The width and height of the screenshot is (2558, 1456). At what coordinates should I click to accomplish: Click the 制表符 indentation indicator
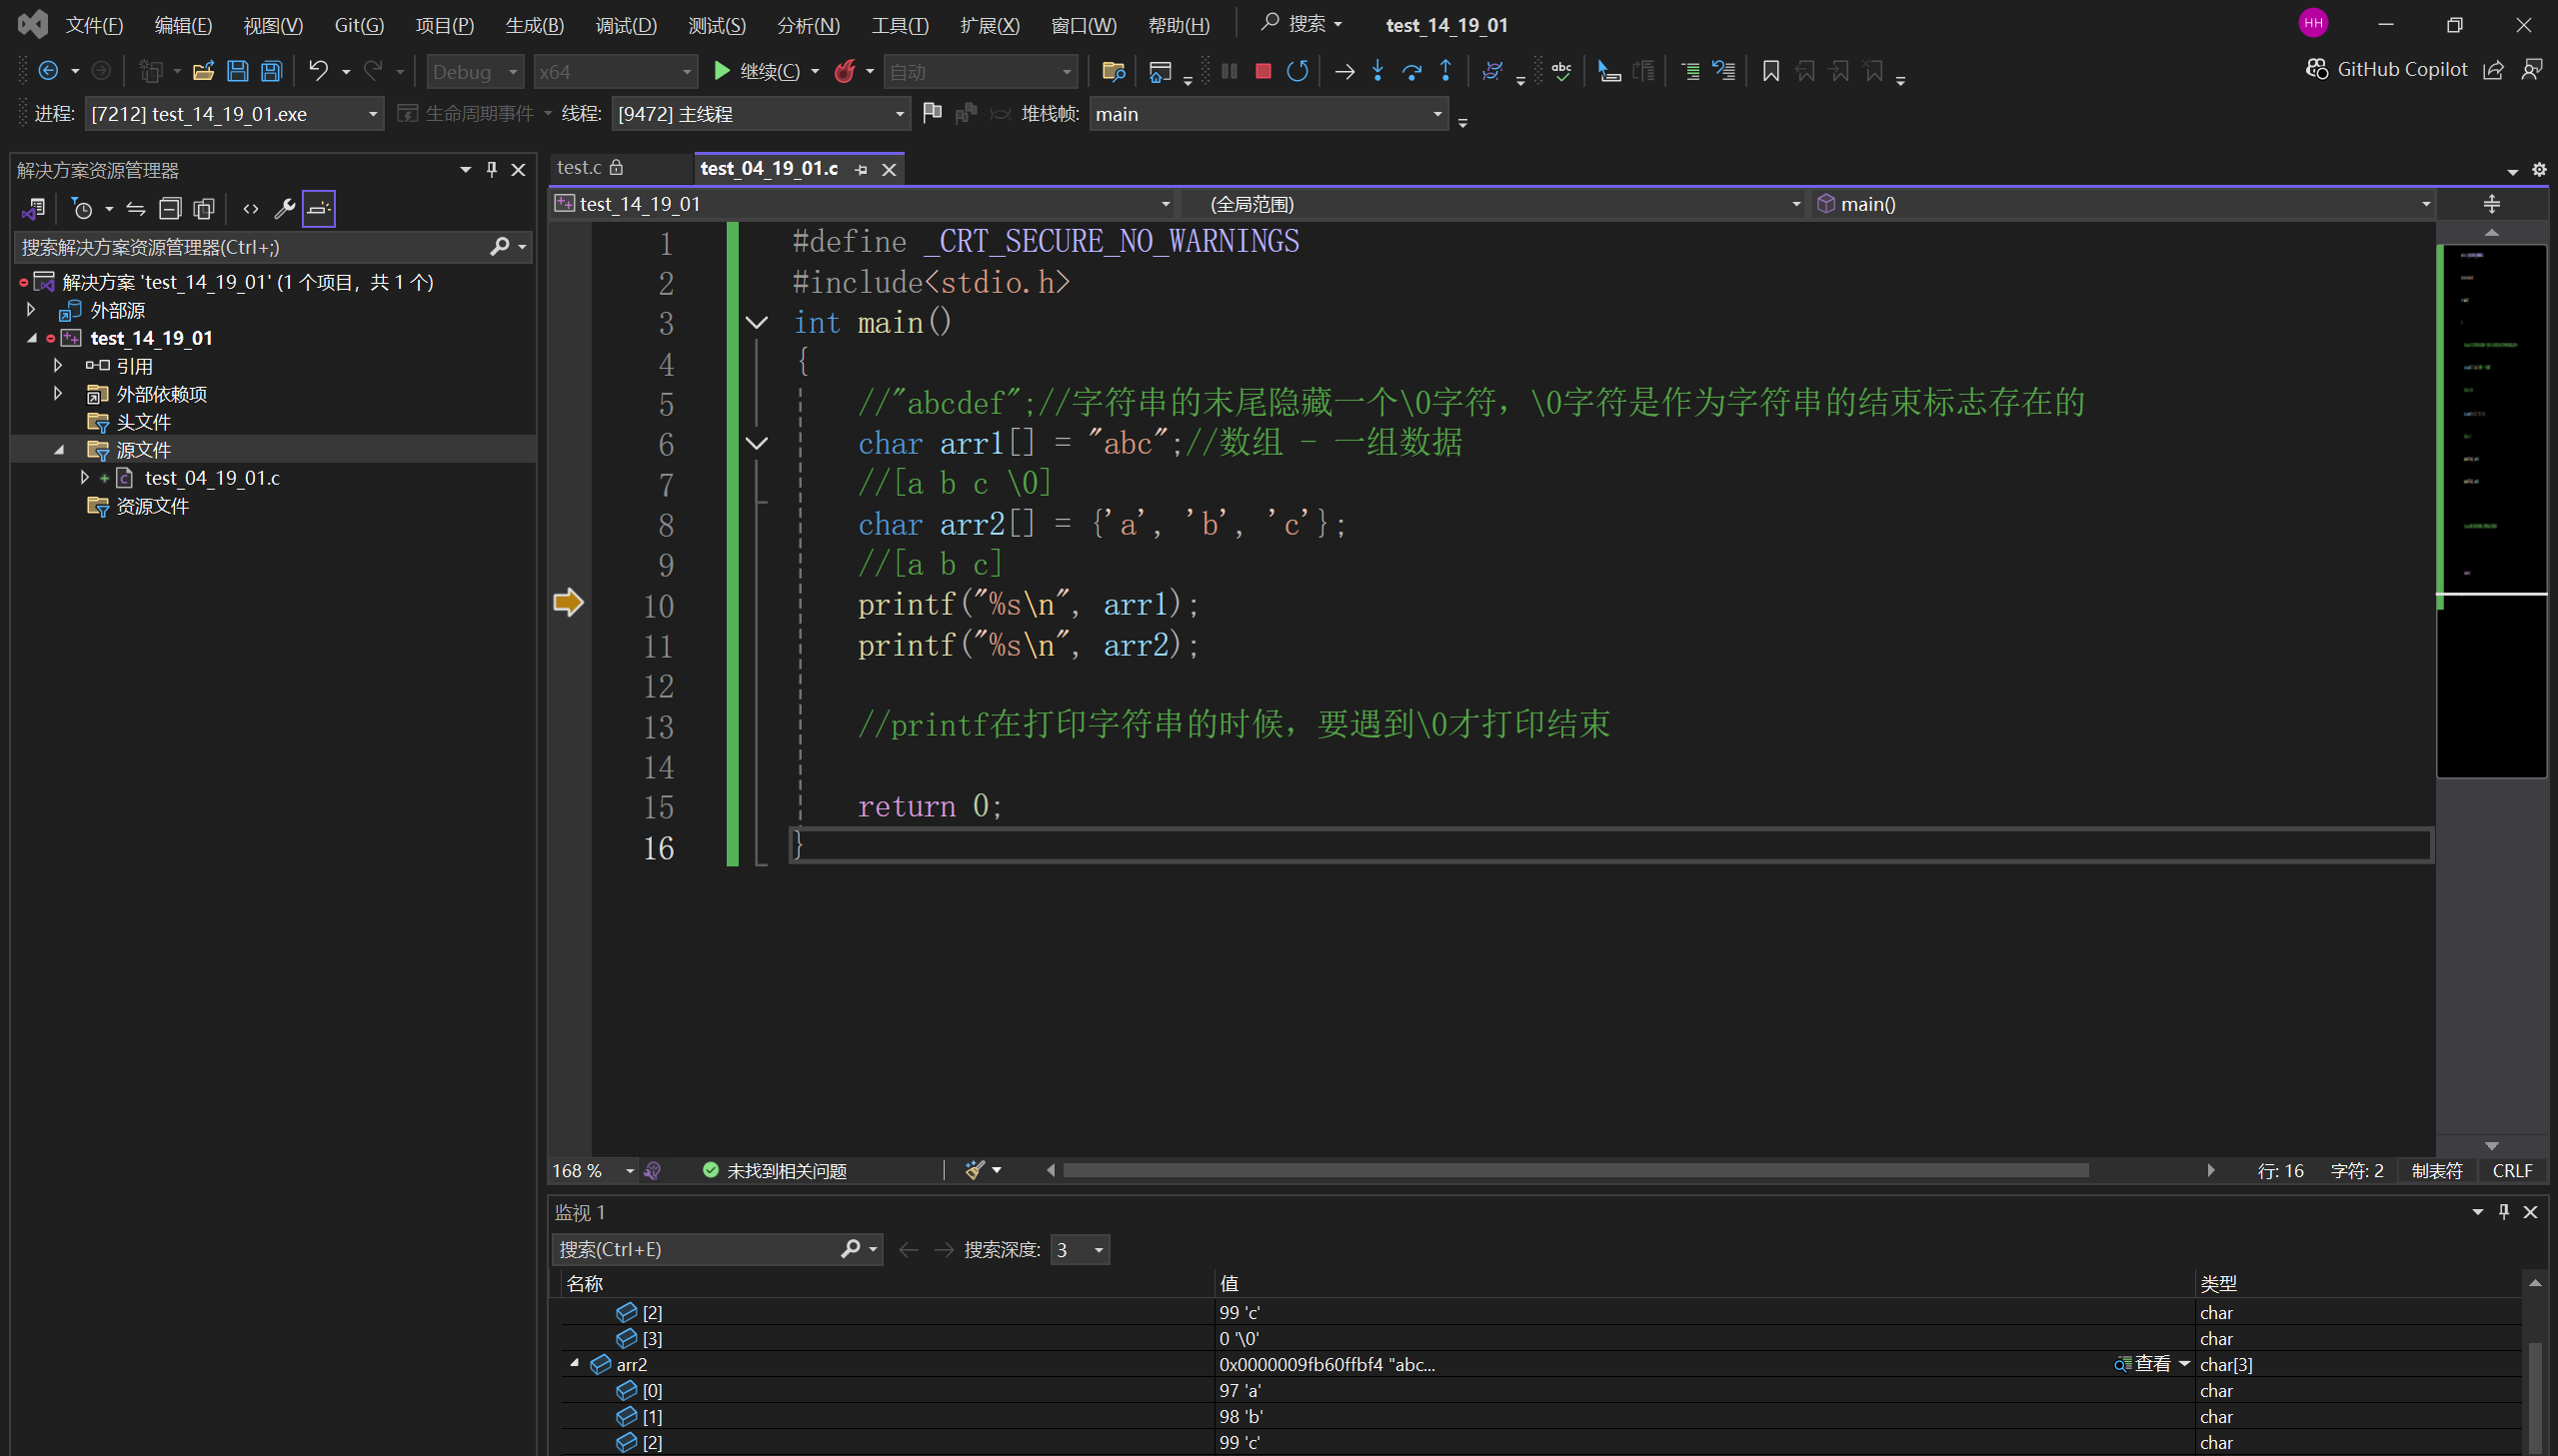coord(2436,1171)
